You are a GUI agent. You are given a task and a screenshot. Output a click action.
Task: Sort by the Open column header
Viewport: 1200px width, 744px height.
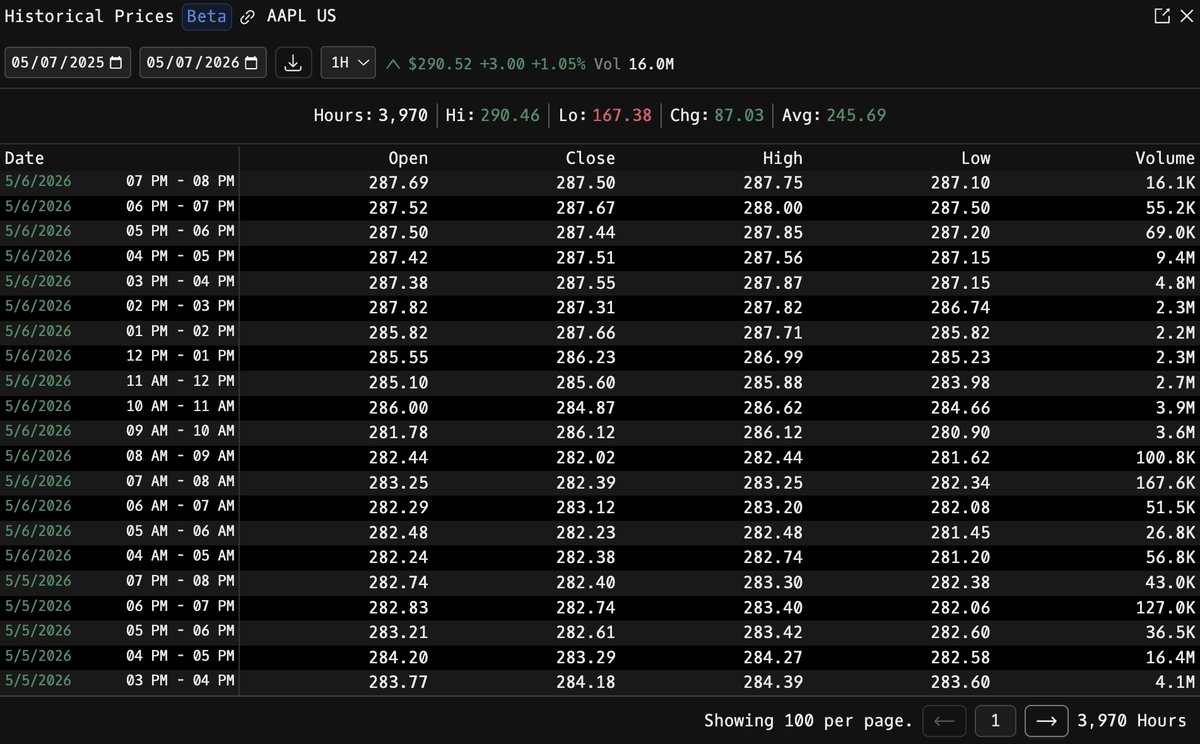[x=408, y=158]
